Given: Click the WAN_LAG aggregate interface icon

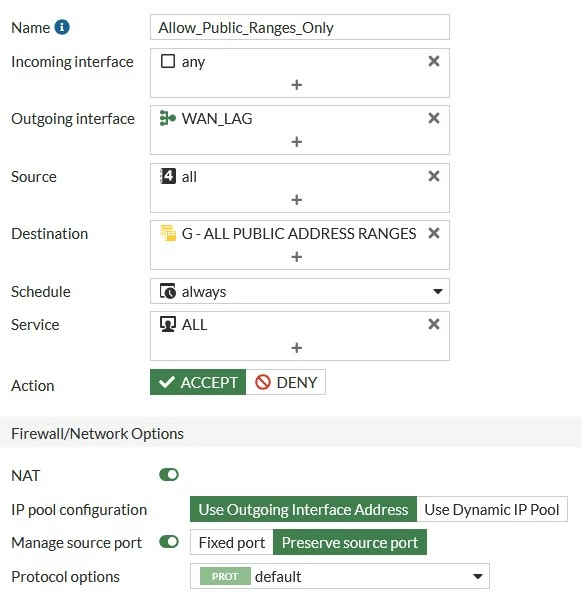Looking at the screenshot, I should (x=168, y=118).
